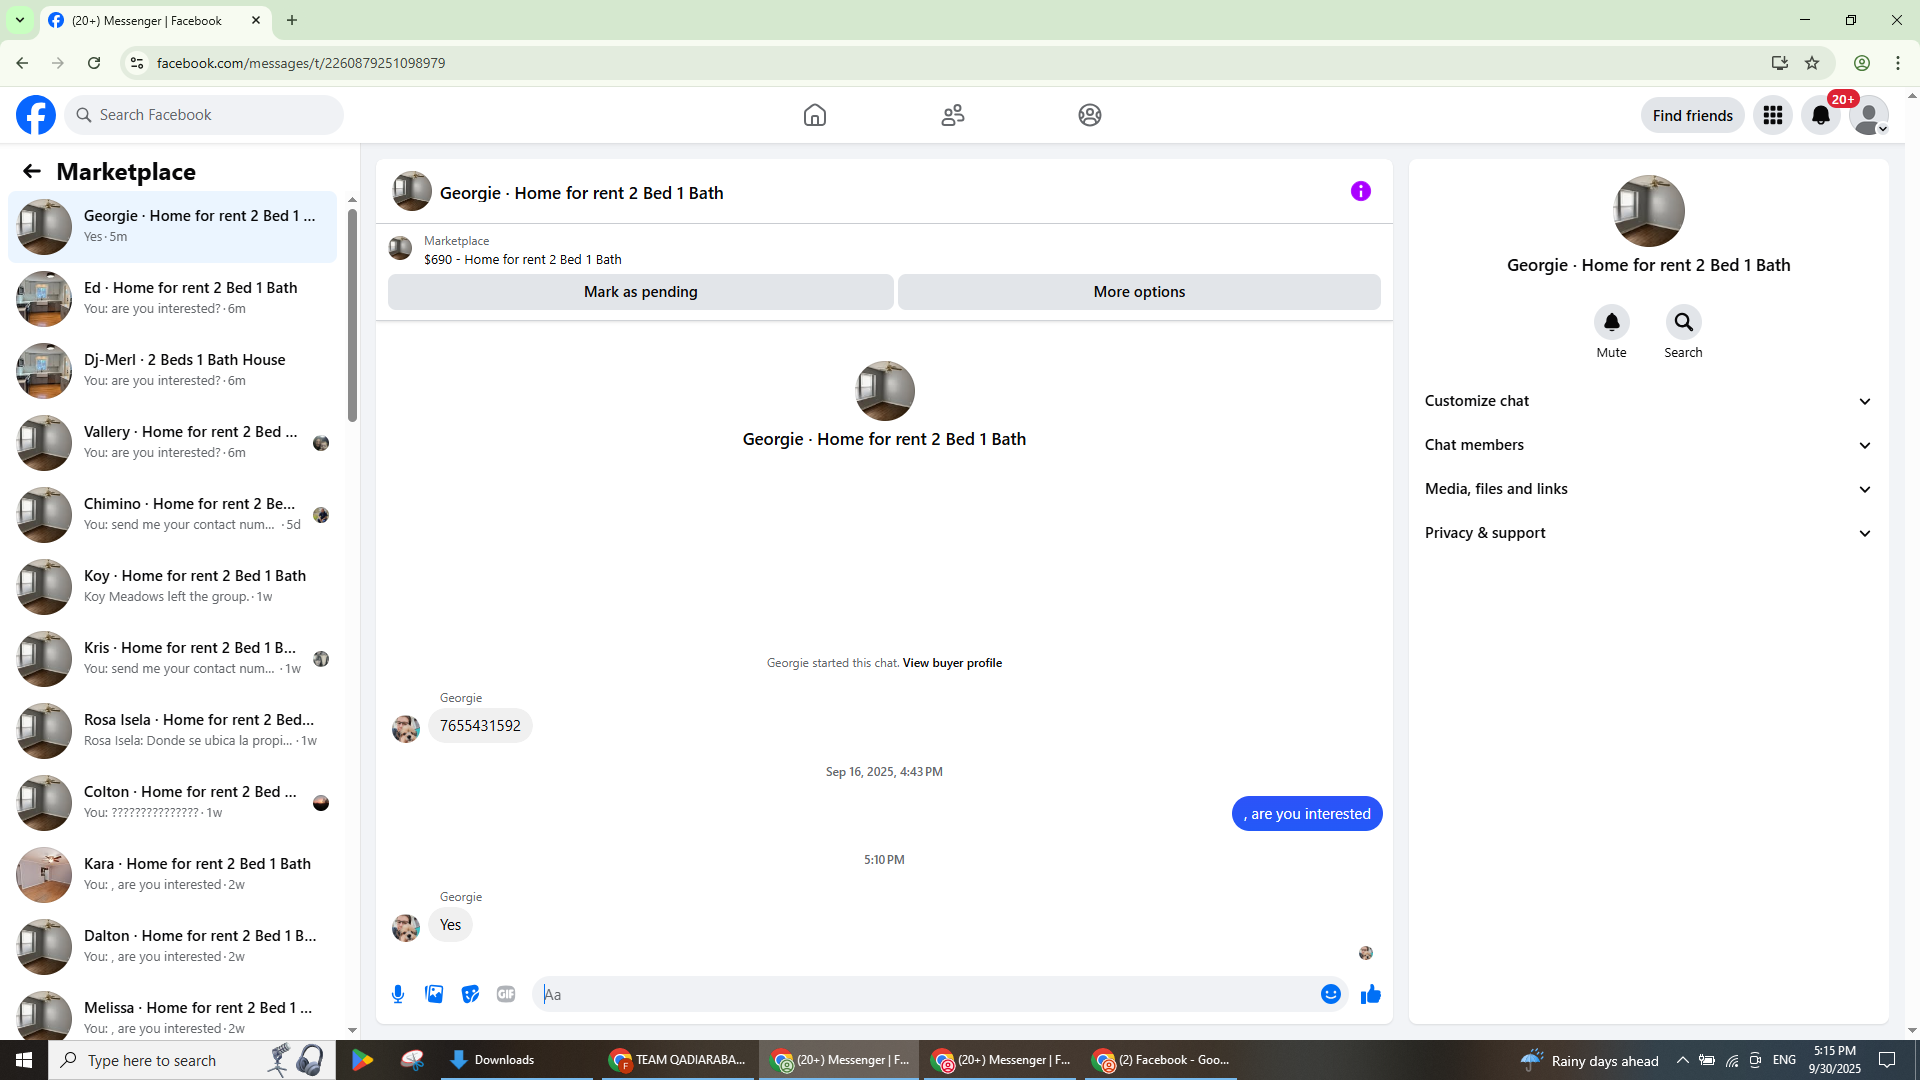Open the Rosa Isela conversation
This screenshot has width=1920, height=1080.
(173, 731)
